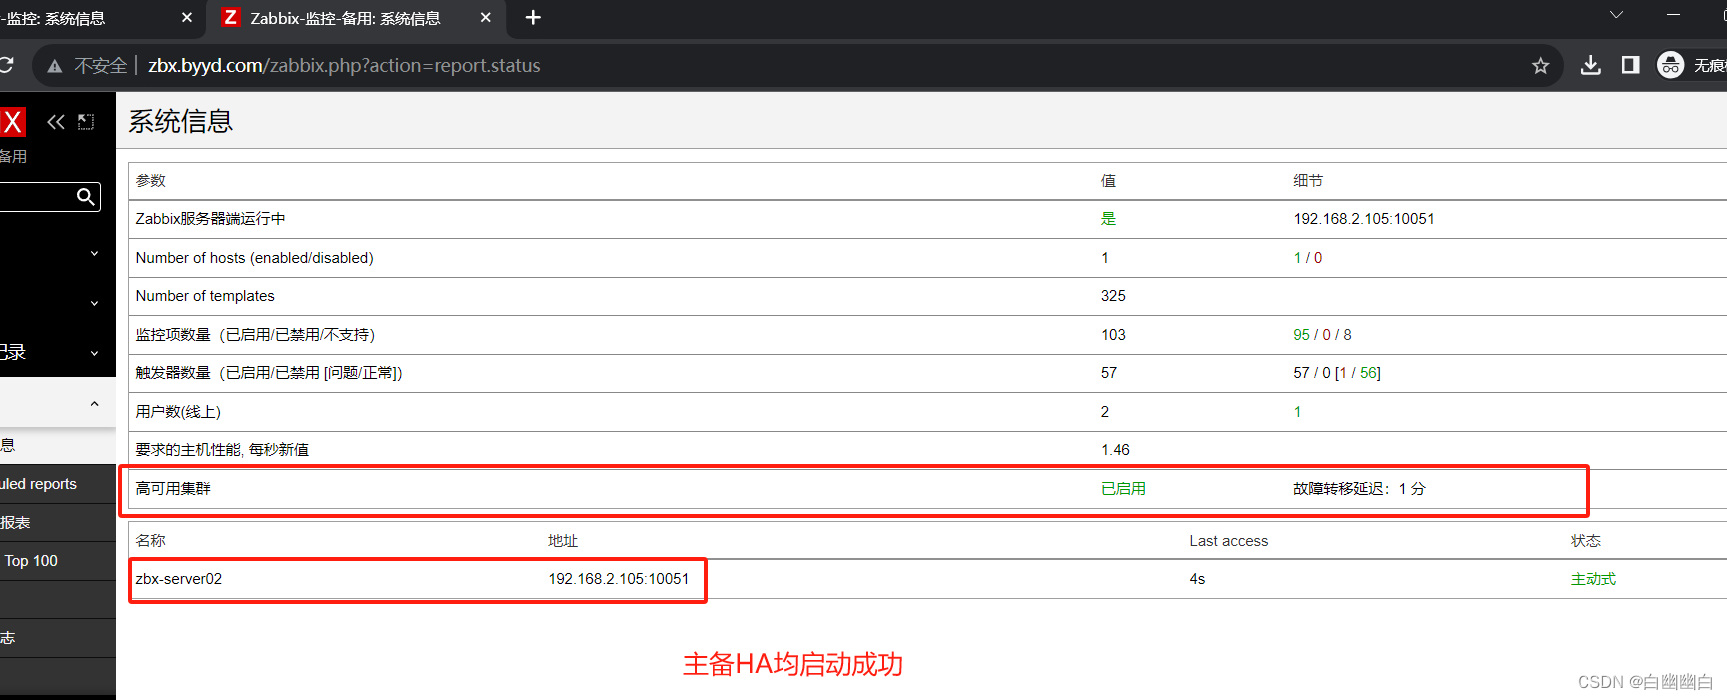Switch to Zabbix-监控-备用: 系统信息 tab
The image size is (1727, 700).
355,18
